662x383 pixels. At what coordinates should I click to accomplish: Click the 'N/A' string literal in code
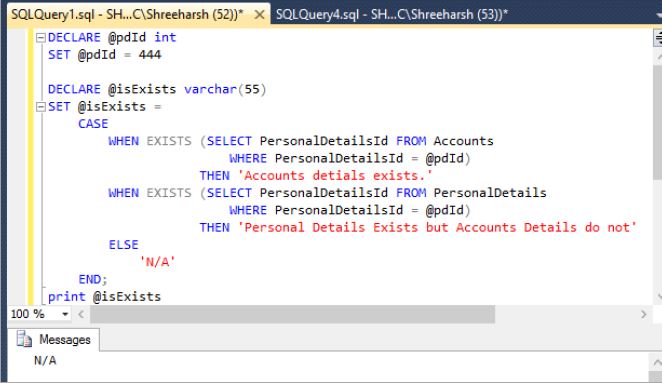click(157, 262)
